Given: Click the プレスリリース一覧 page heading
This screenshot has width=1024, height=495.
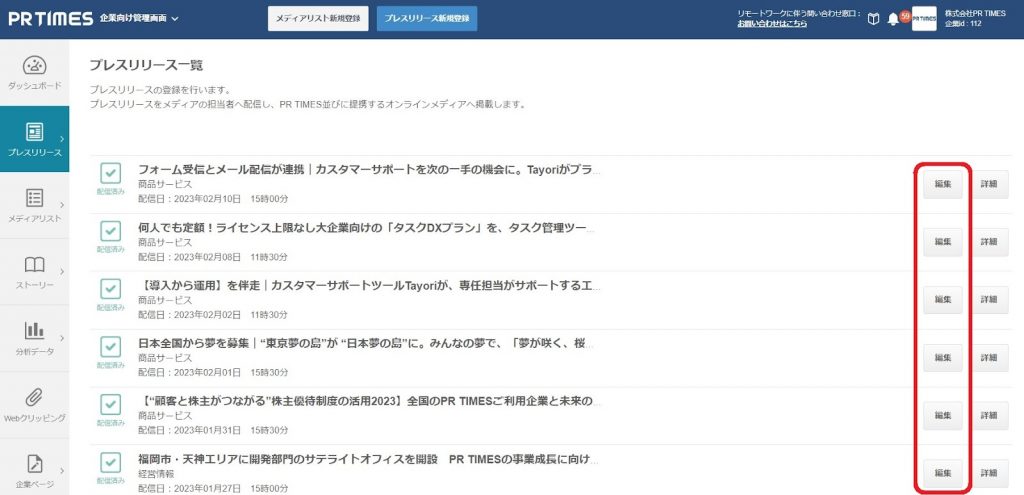Looking at the screenshot, I should pyautogui.click(x=146, y=65).
